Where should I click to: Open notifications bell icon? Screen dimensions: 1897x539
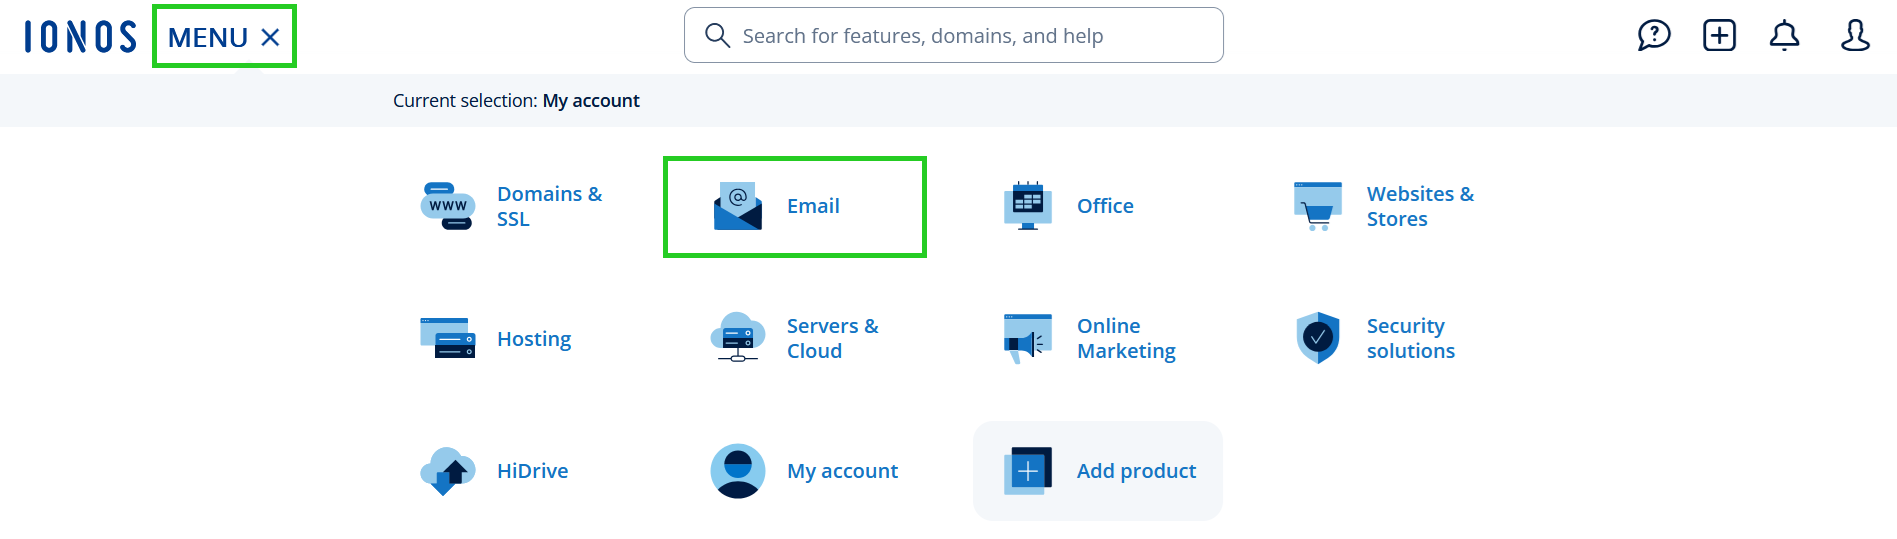pos(1784,36)
